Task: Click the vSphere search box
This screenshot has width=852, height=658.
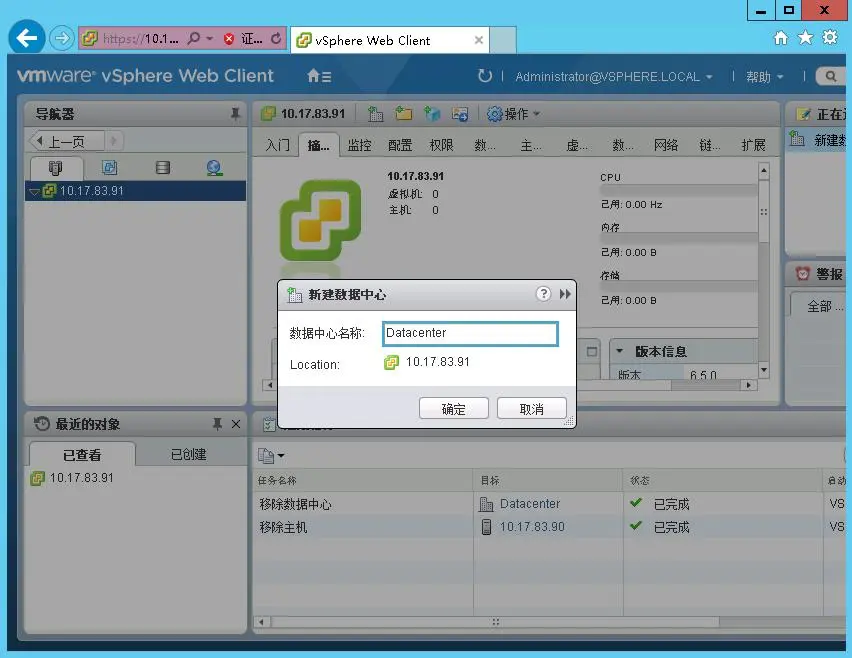Action: (830, 77)
